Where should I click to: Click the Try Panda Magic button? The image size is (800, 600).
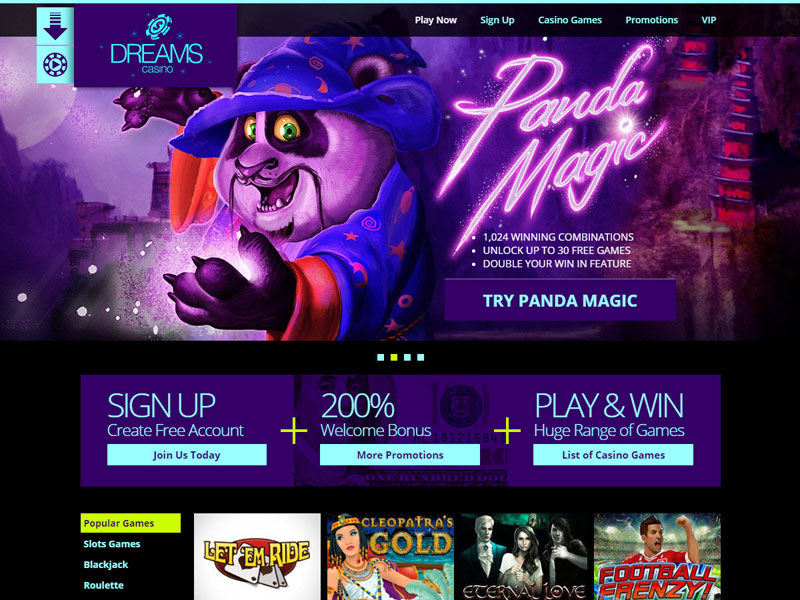coord(560,300)
